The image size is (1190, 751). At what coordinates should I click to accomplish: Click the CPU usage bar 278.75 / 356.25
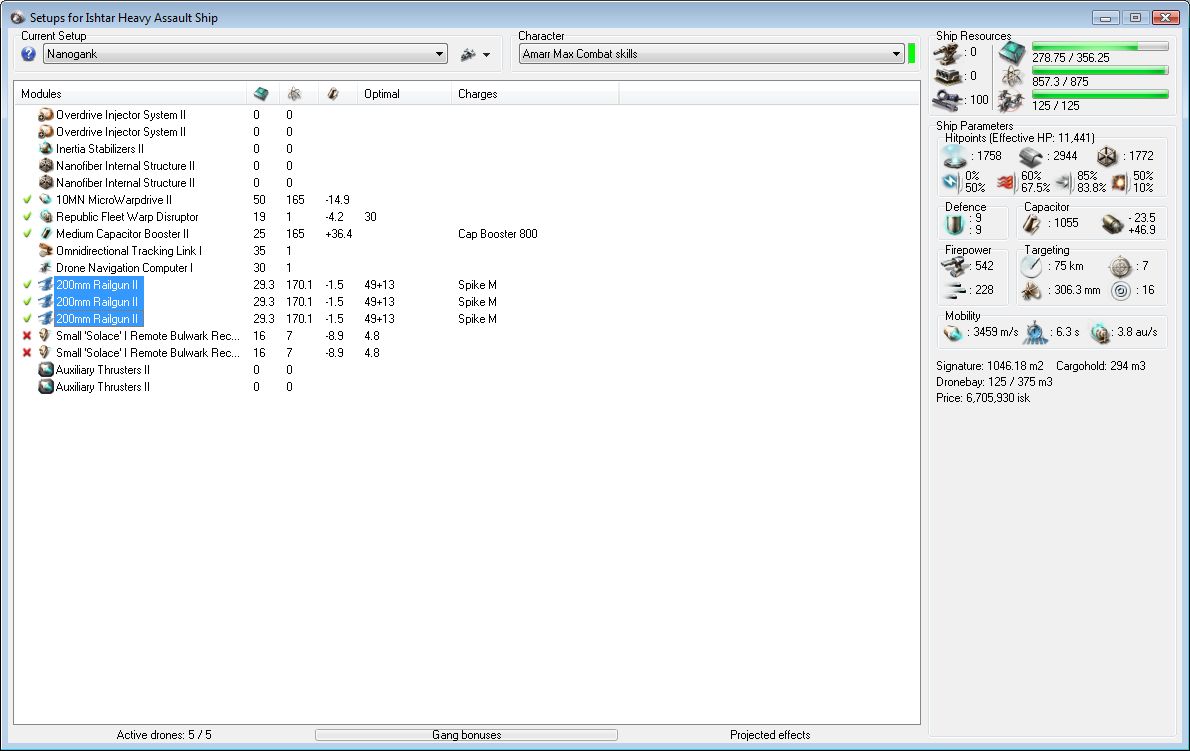click(x=1100, y=46)
